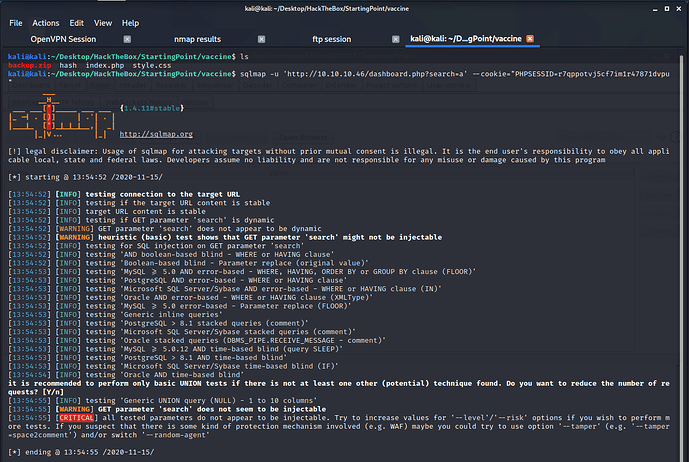Open the Help menu
The width and height of the screenshot is (689, 462).
tap(130, 23)
